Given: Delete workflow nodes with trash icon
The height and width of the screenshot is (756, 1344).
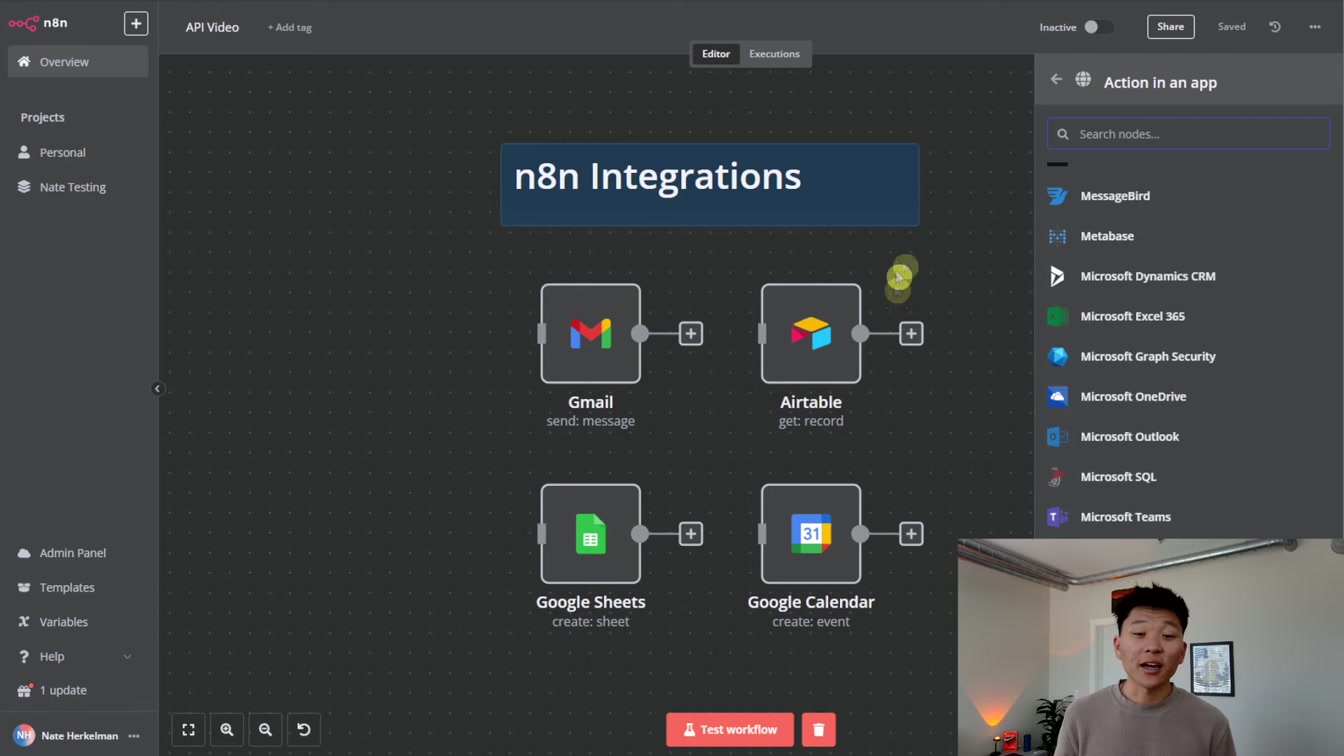Looking at the screenshot, I should pos(818,730).
